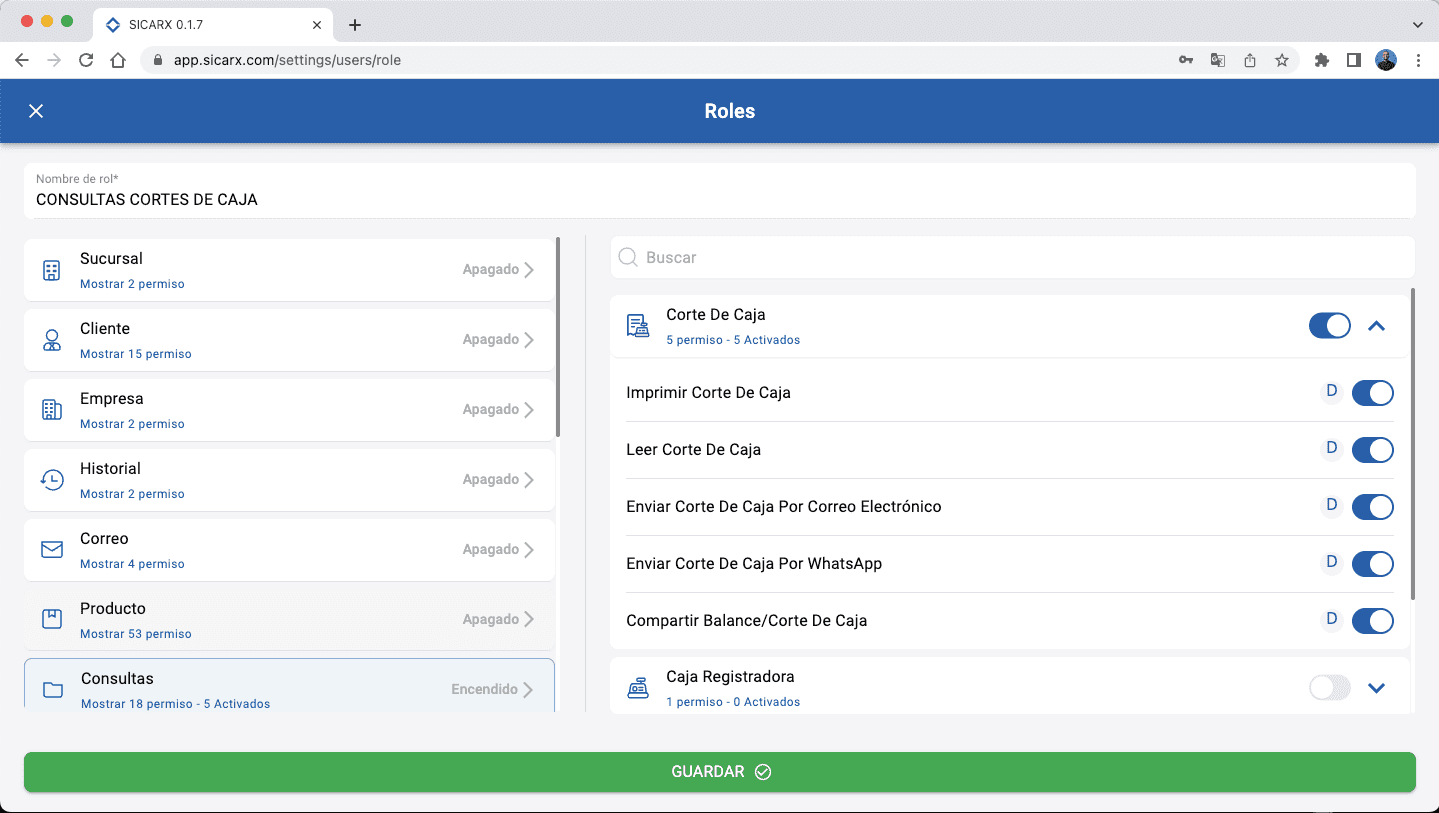Close the Roles dialog with the X icon

[x=36, y=111]
